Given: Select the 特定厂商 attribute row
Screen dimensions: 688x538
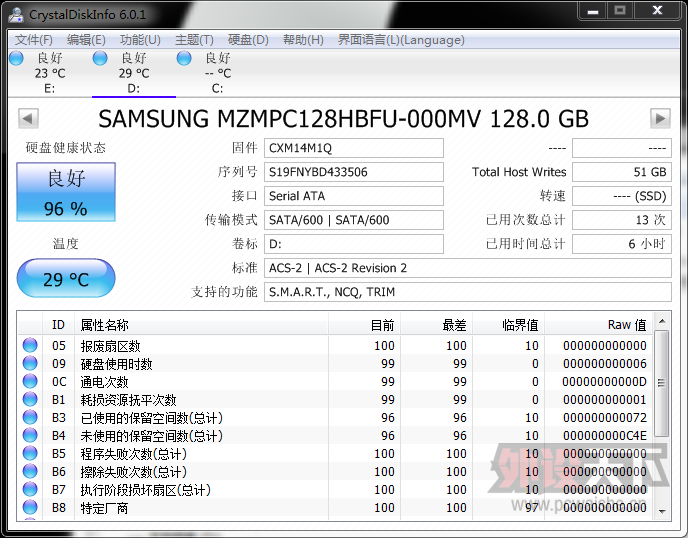Looking at the screenshot, I should point(335,507).
